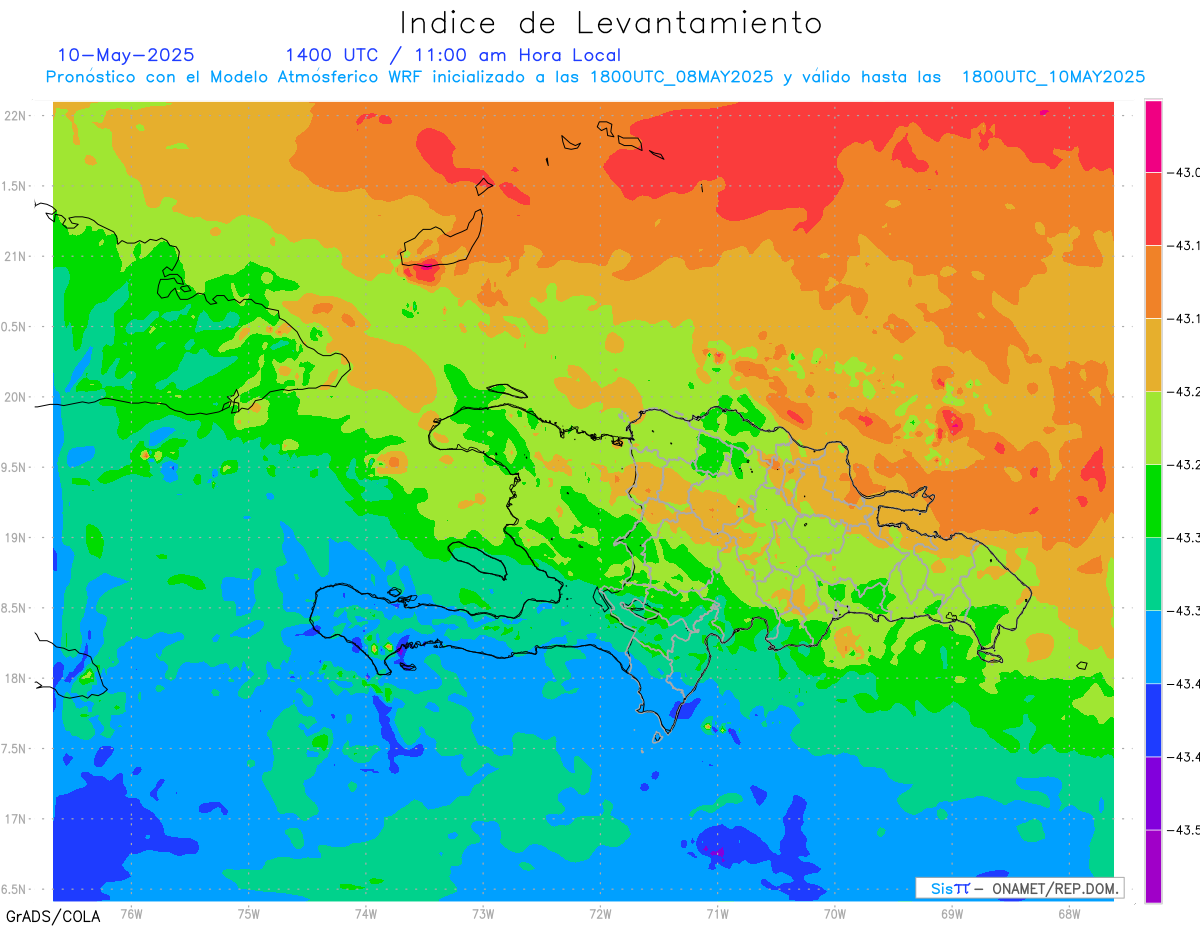Click the '72W' longitude label
Image resolution: width=1200 pixels, height=927 pixels.
tap(600, 913)
